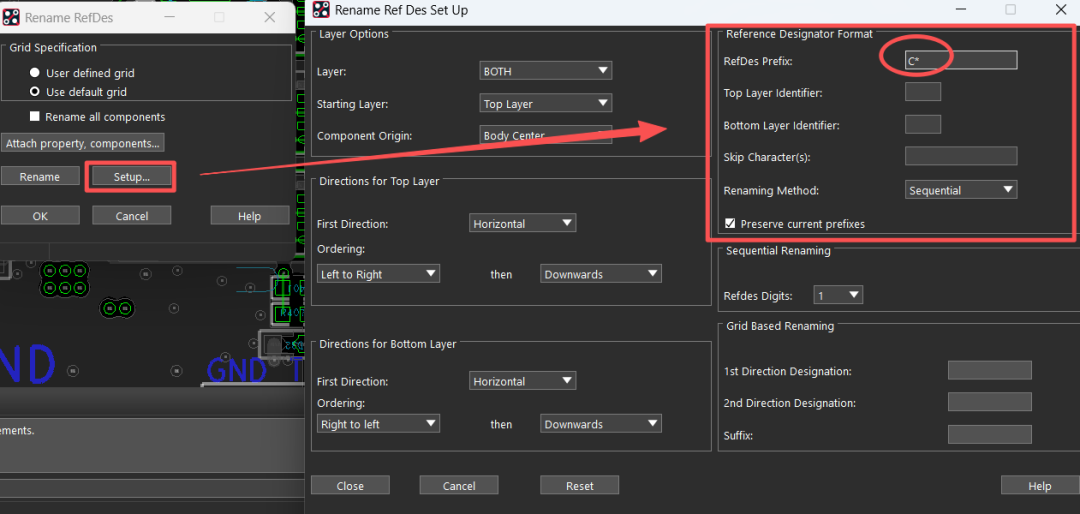1080x514 pixels.
Task: Click Help in the Set Up dialog
Action: (1039, 485)
